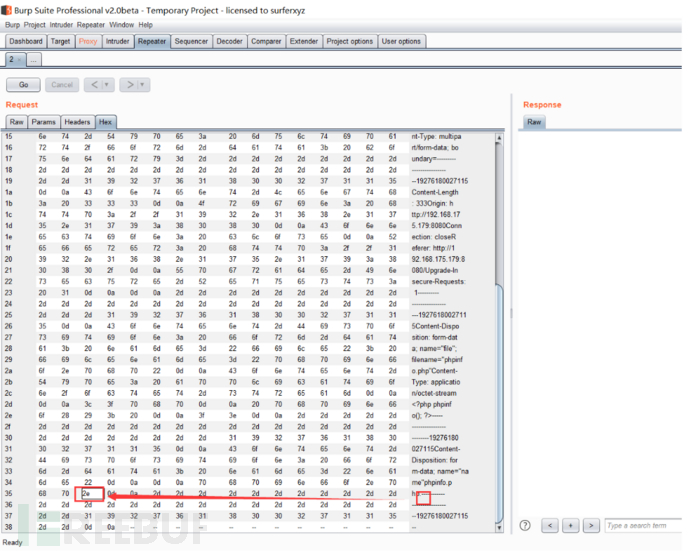The height and width of the screenshot is (553, 690).
Task: Select decoded text 'me"phpinfo.p' in row 34
Action: tap(432, 483)
